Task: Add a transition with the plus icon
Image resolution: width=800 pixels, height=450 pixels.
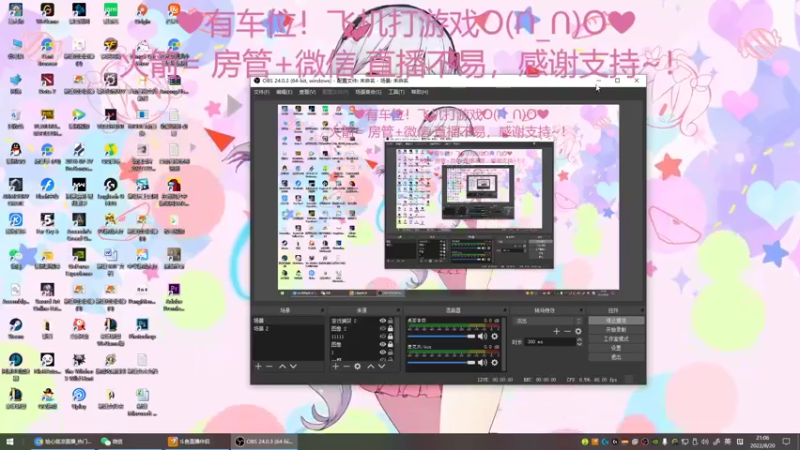Action: coord(557,331)
